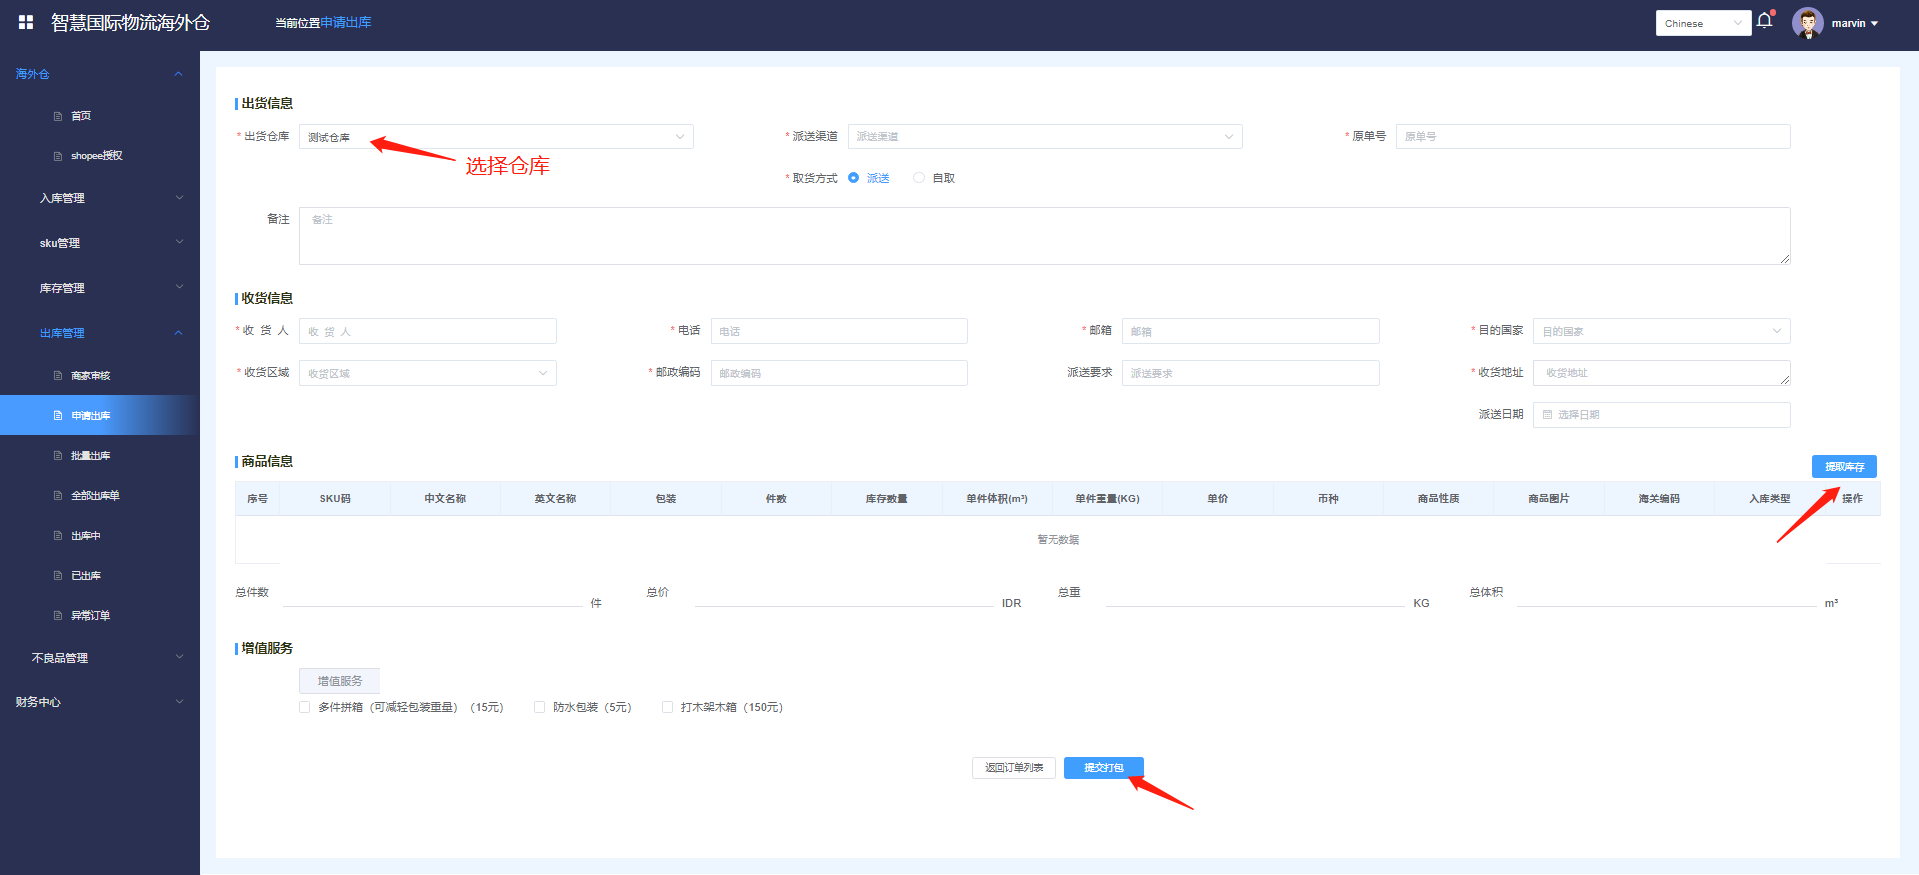The height and width of the screenshot is (875, 1919).
Task: Click the calendar icon in 派送日期 field
Action: (1547, 415)
